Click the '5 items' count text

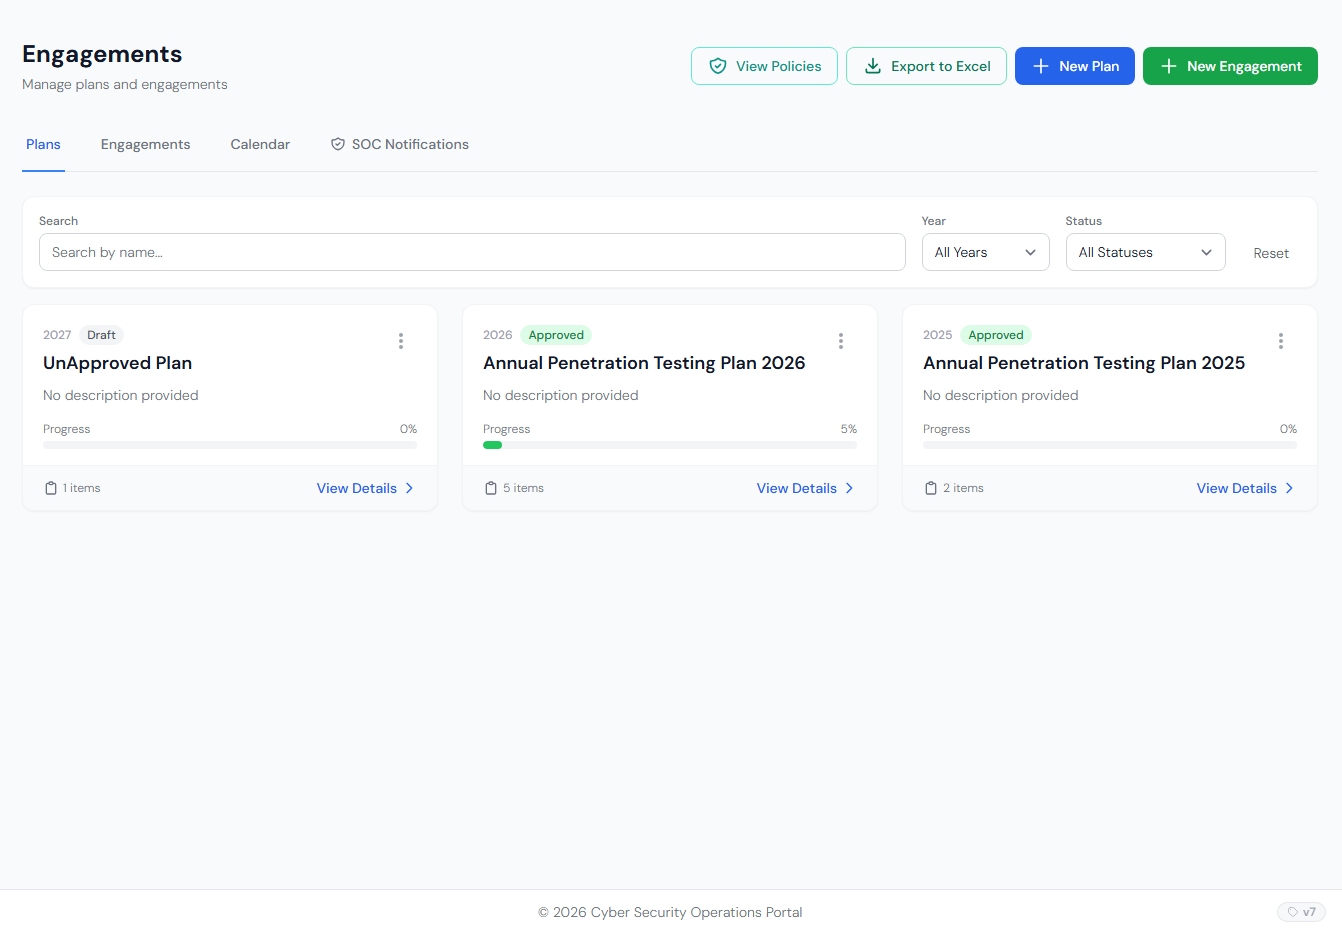[523, 488]
